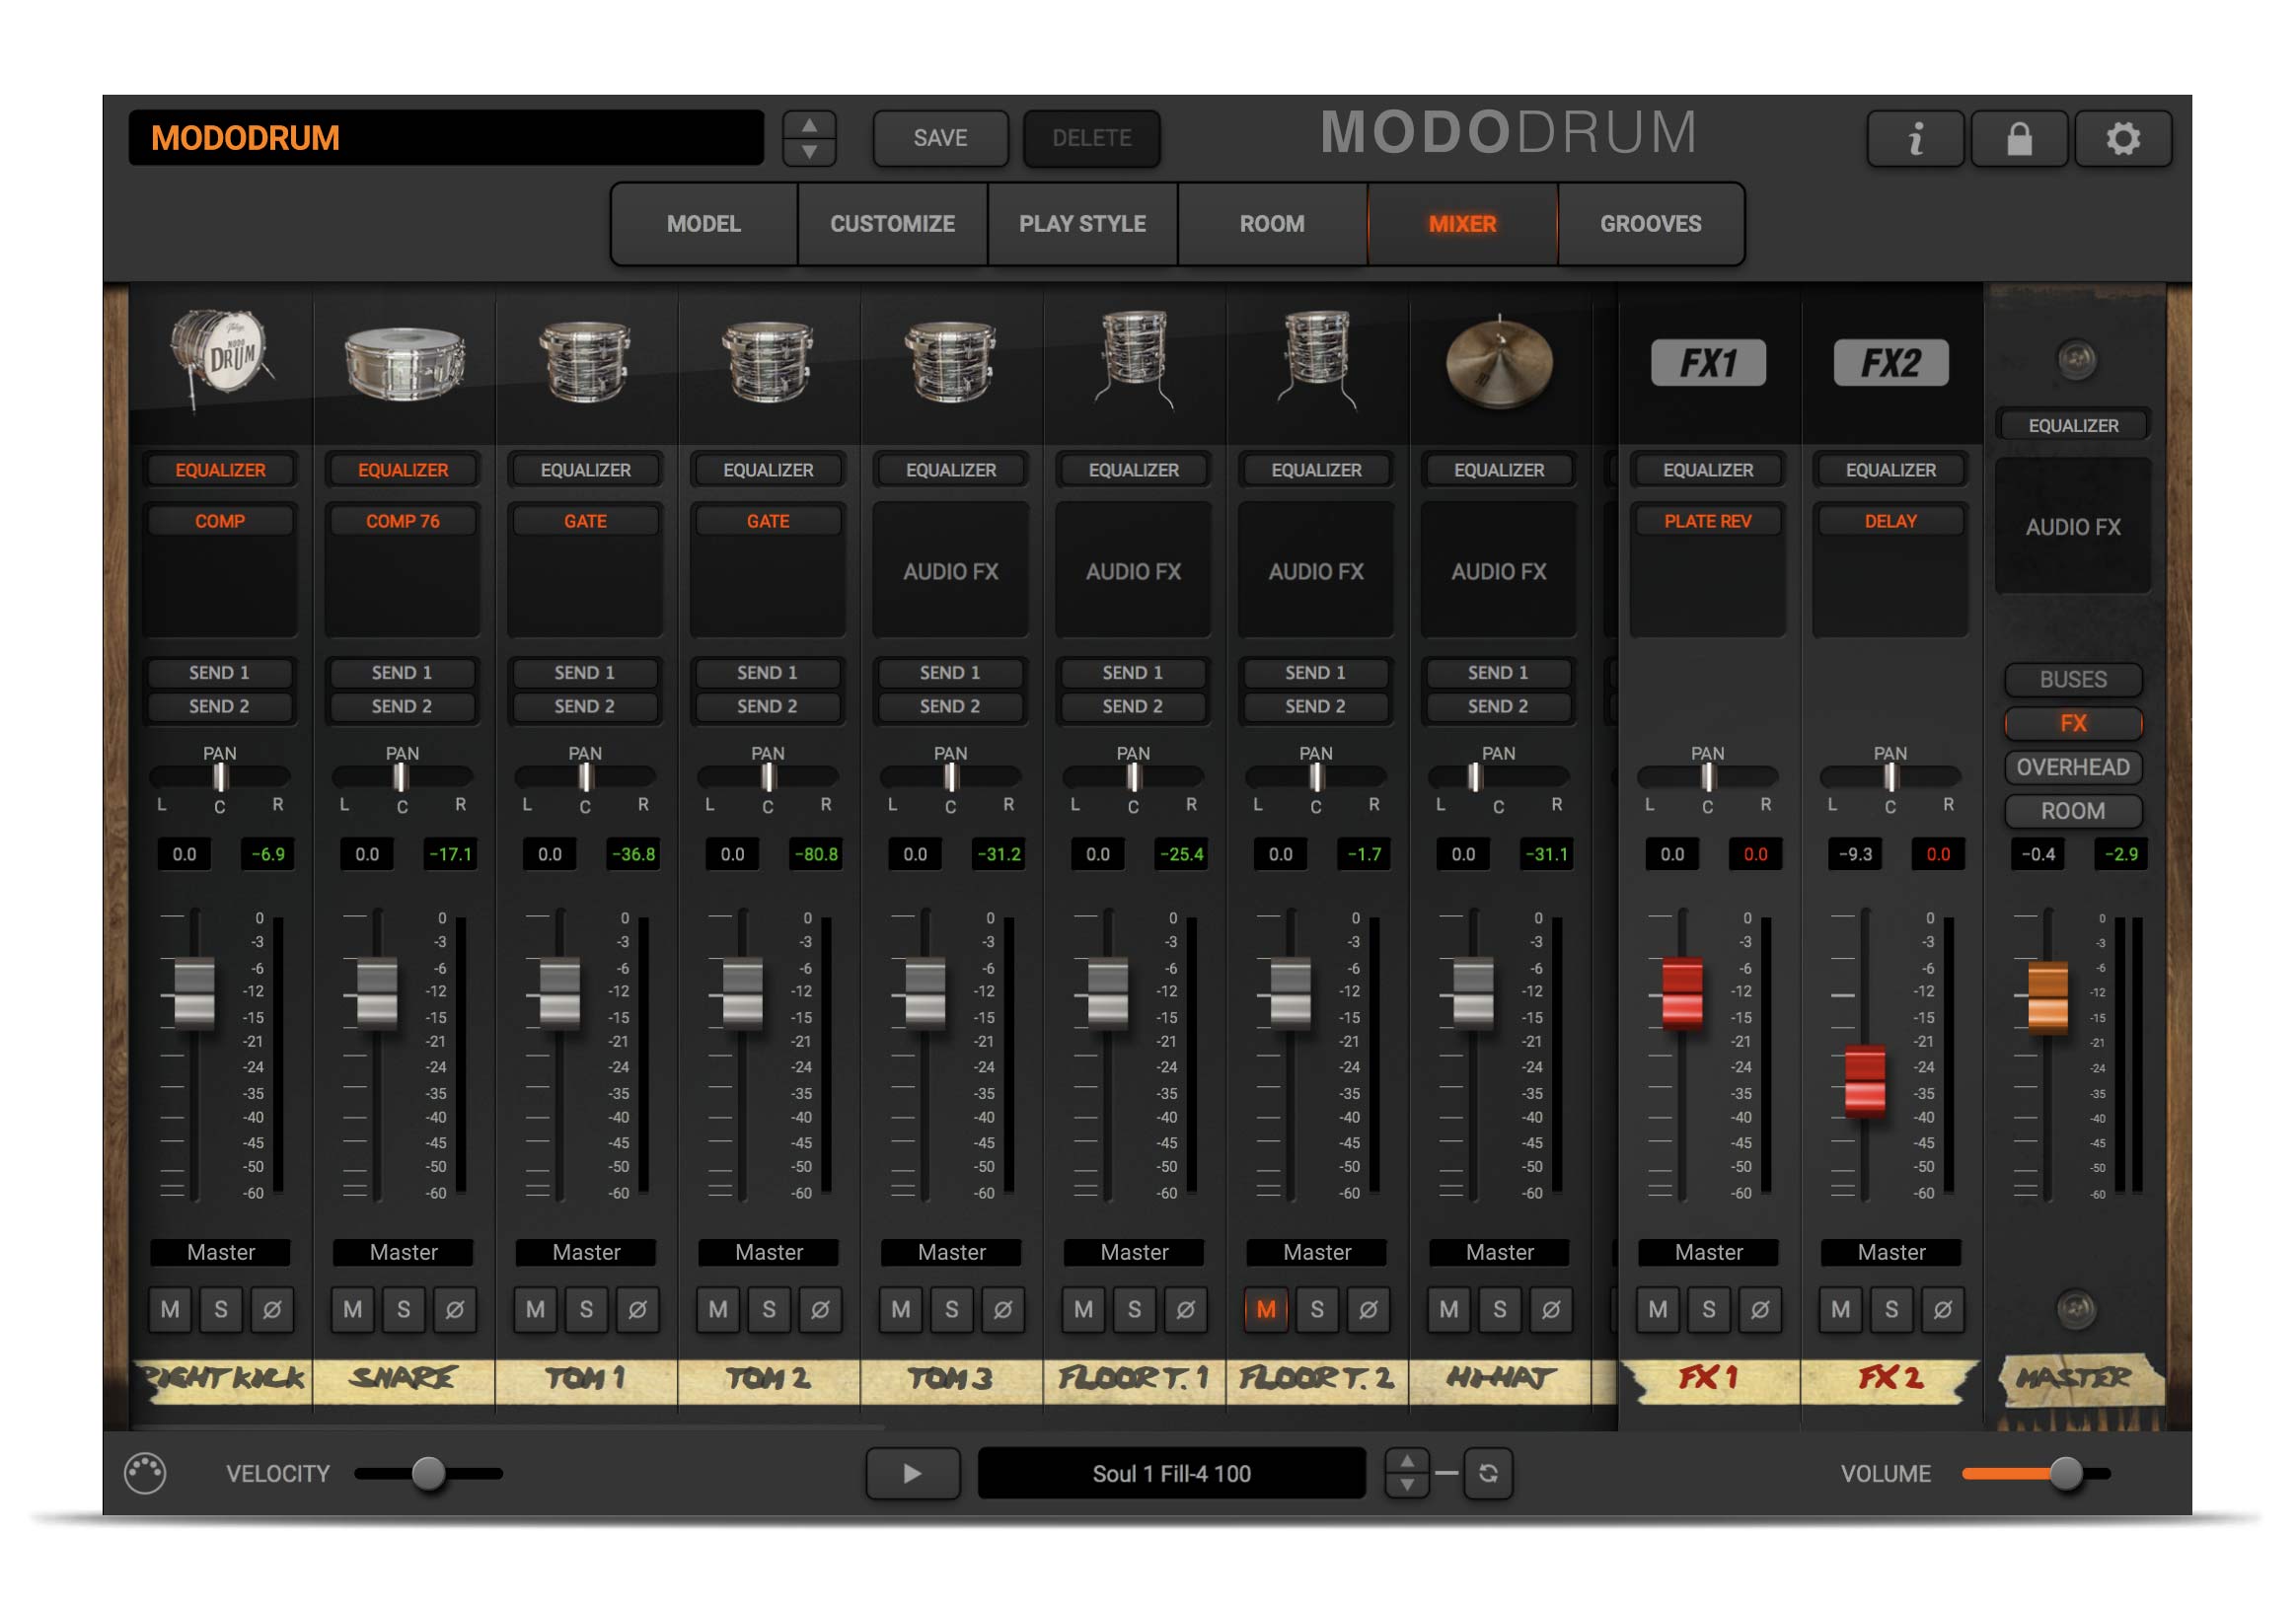The width and height of the screenshot is (2296, 1606).
Task: Open settings gear icon
Action: coord(2123,138)
